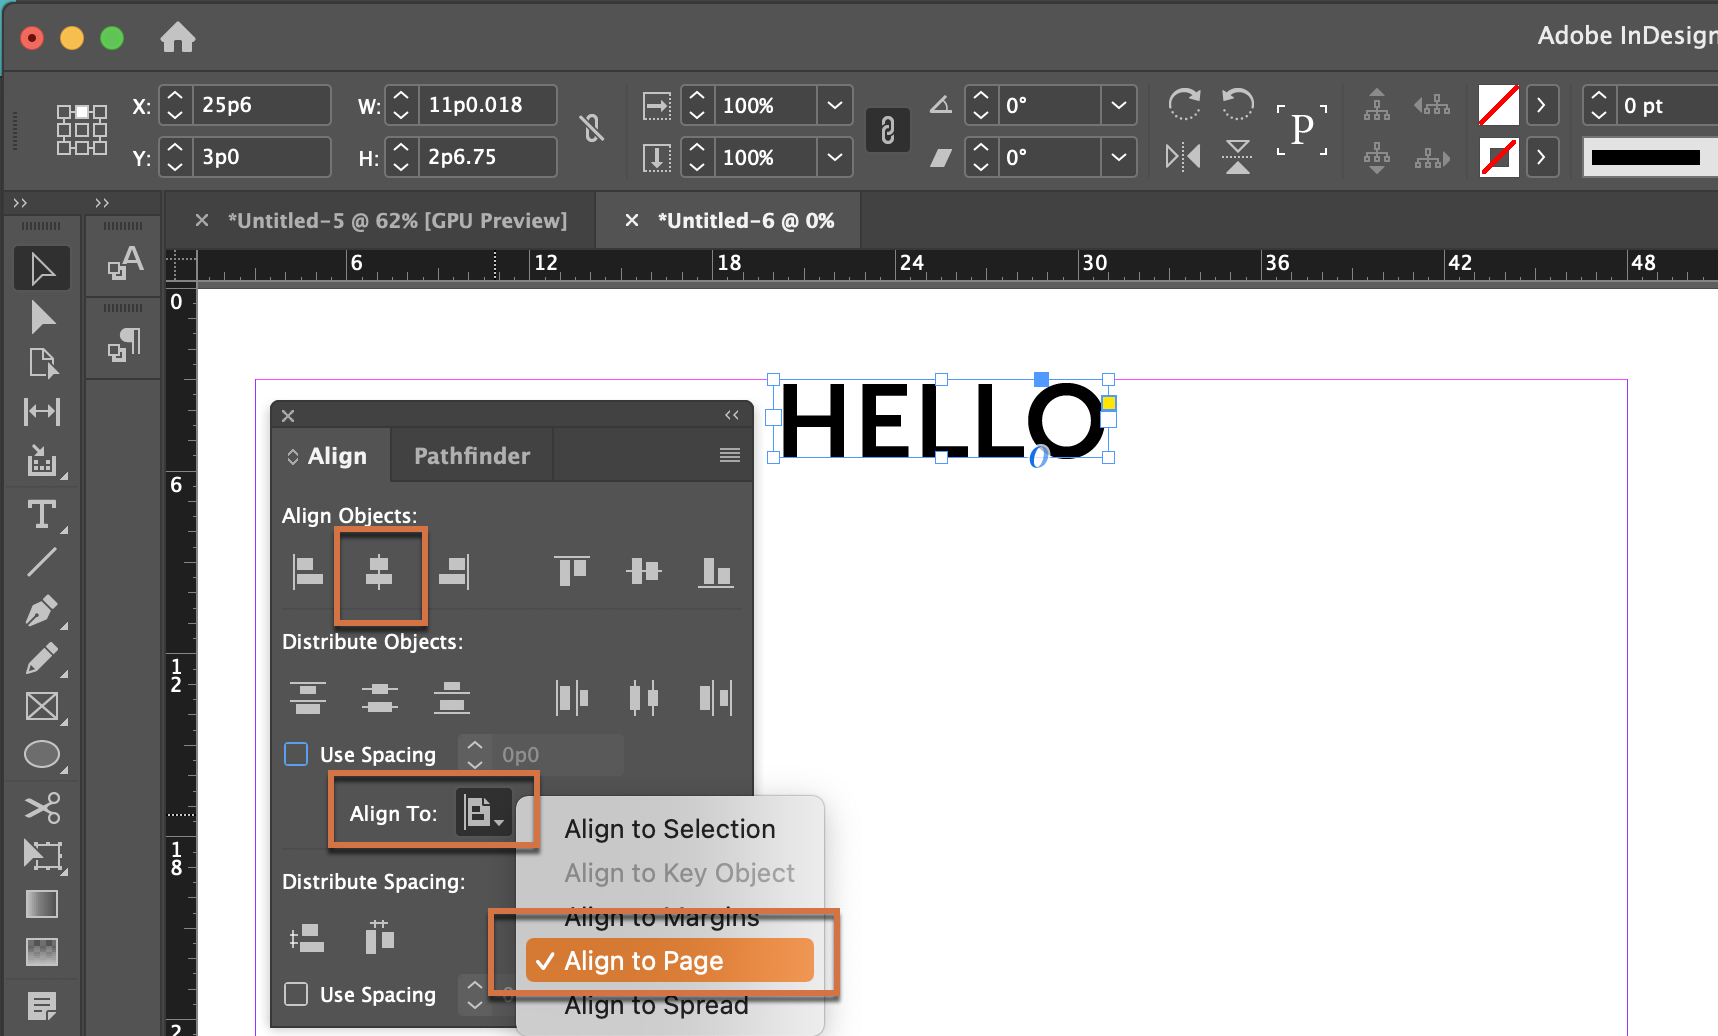
Task: Choose the Direct Selection tool
Action: pyautogui.click(x=42, y=317)
